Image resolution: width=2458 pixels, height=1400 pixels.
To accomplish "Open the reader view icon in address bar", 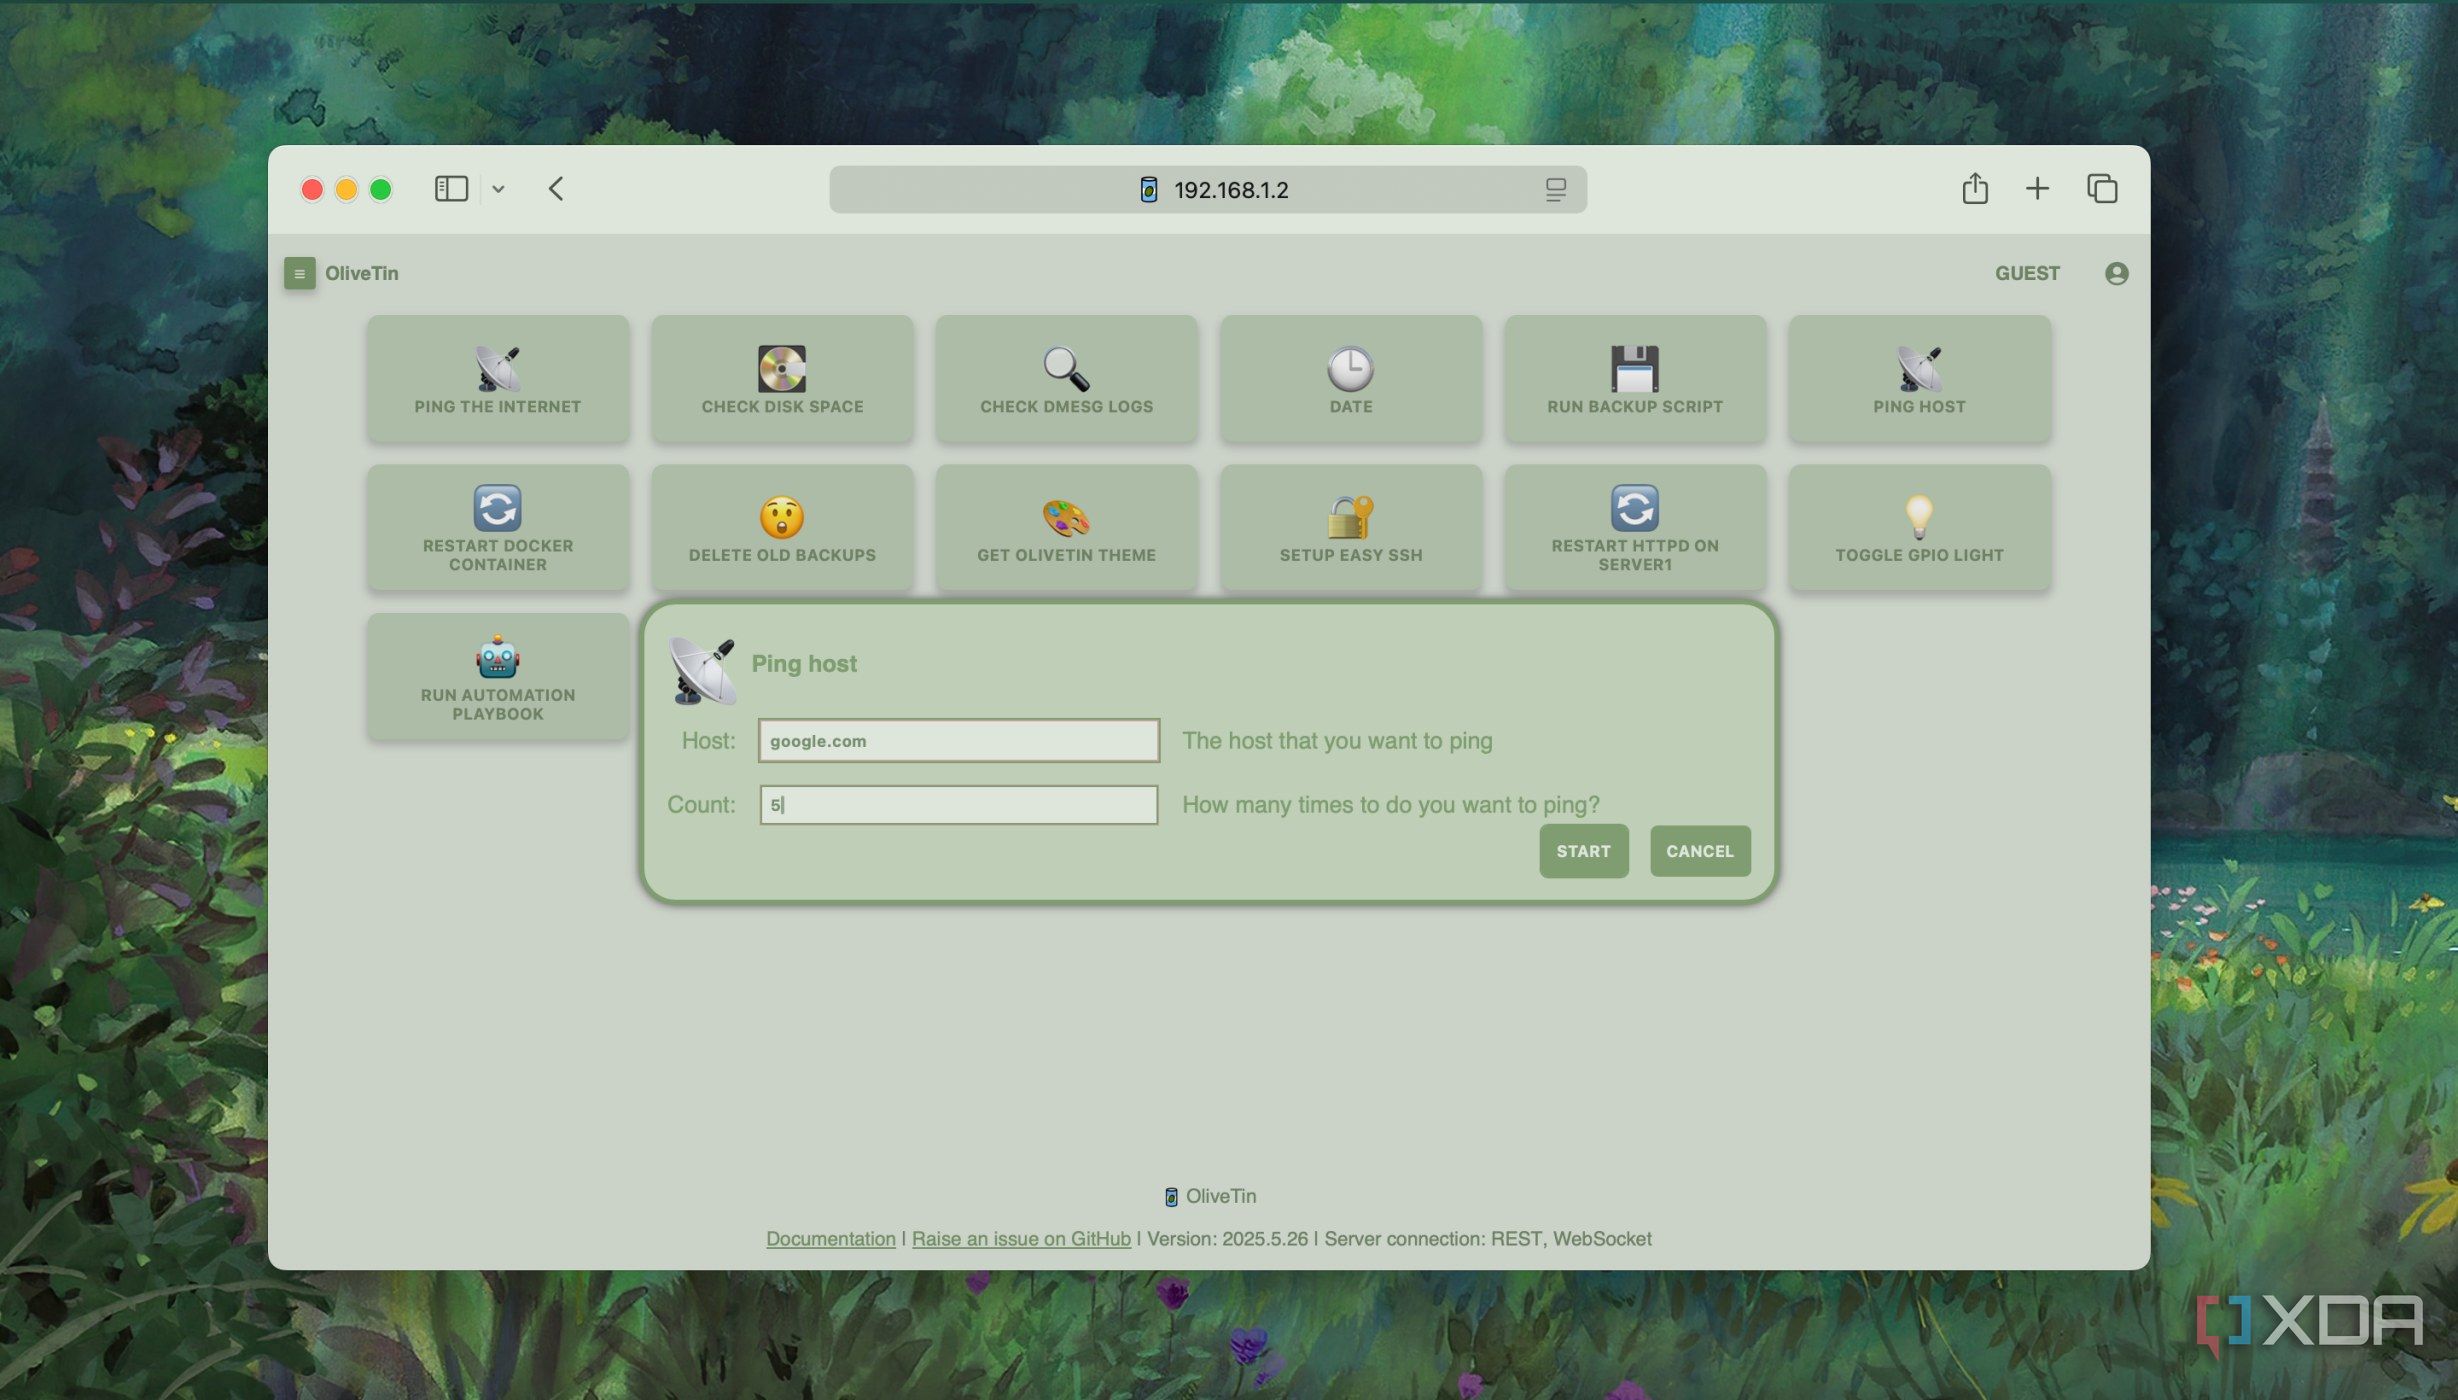I will (x=1555, y=189).
